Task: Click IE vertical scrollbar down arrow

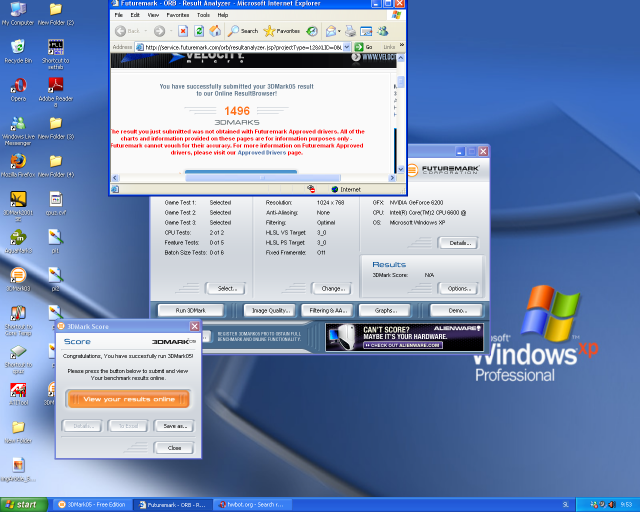Action: coord(401,169)
